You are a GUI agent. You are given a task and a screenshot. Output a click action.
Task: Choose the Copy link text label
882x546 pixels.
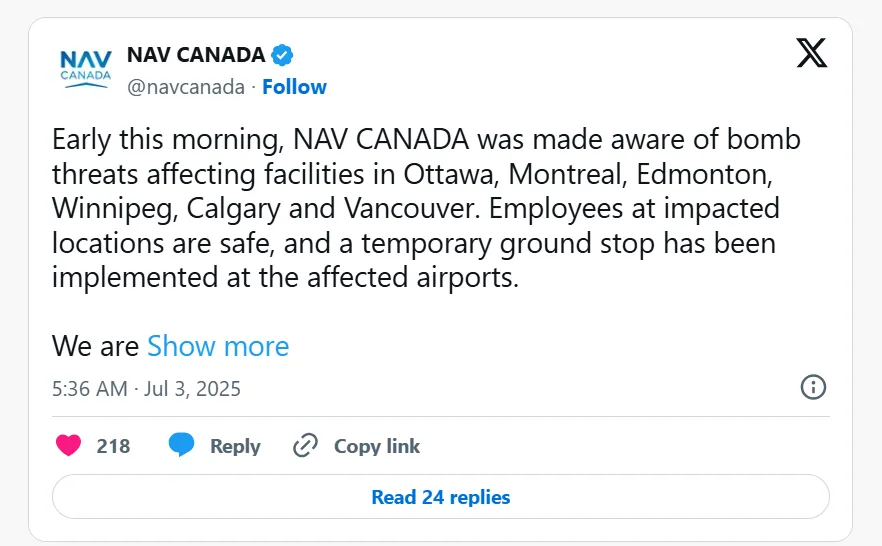tap(377, 446)
